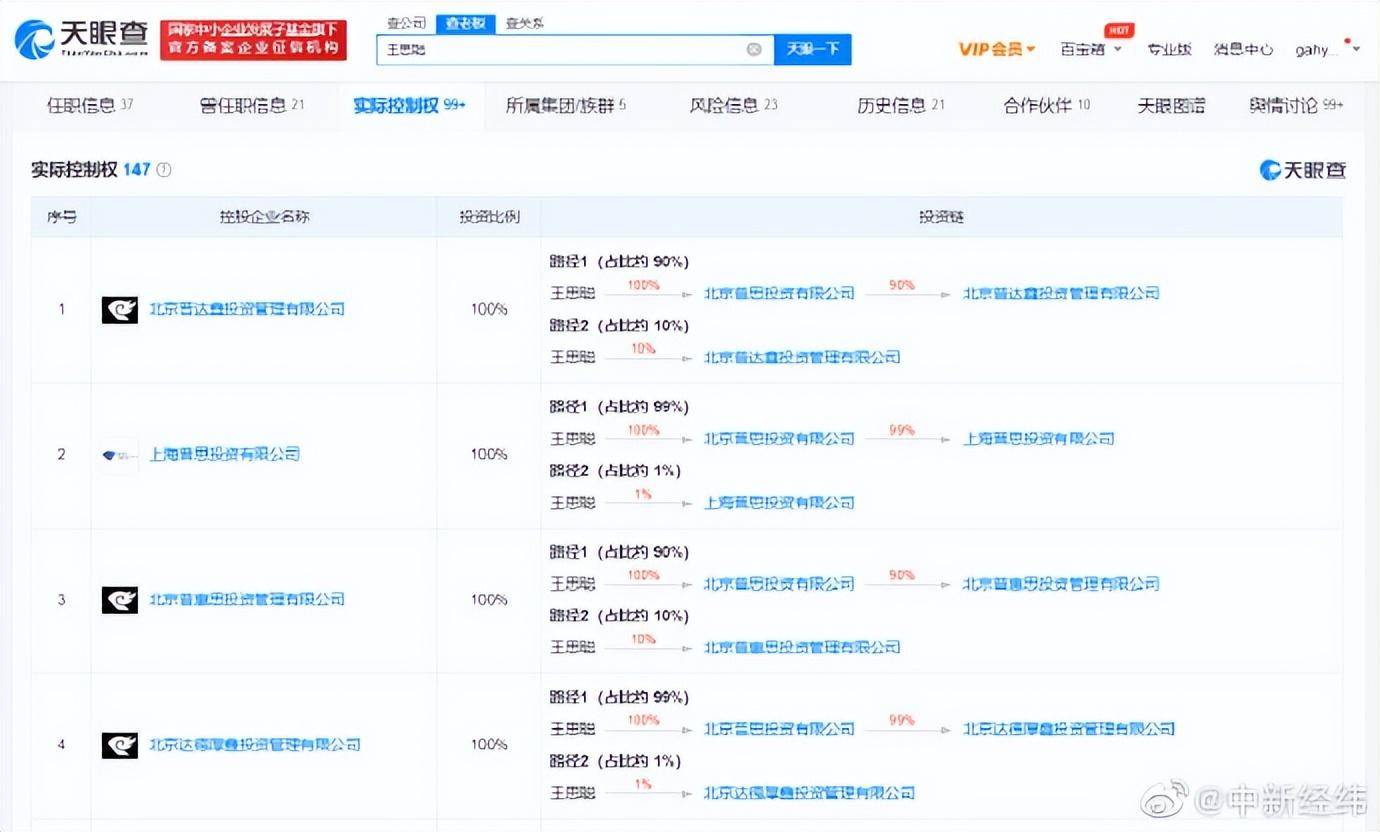This screenshot has width=1380, height=832.
Task: Open the 任职信息 37 tab
Action: 90,105
